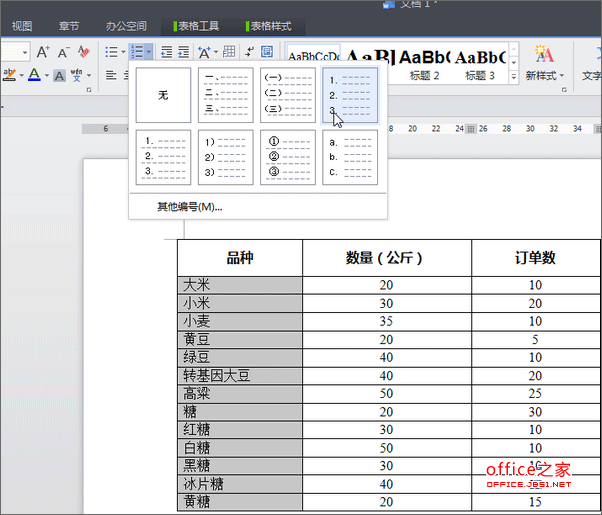
Task: Toggle the character shading A button
Action: point(60,76)
